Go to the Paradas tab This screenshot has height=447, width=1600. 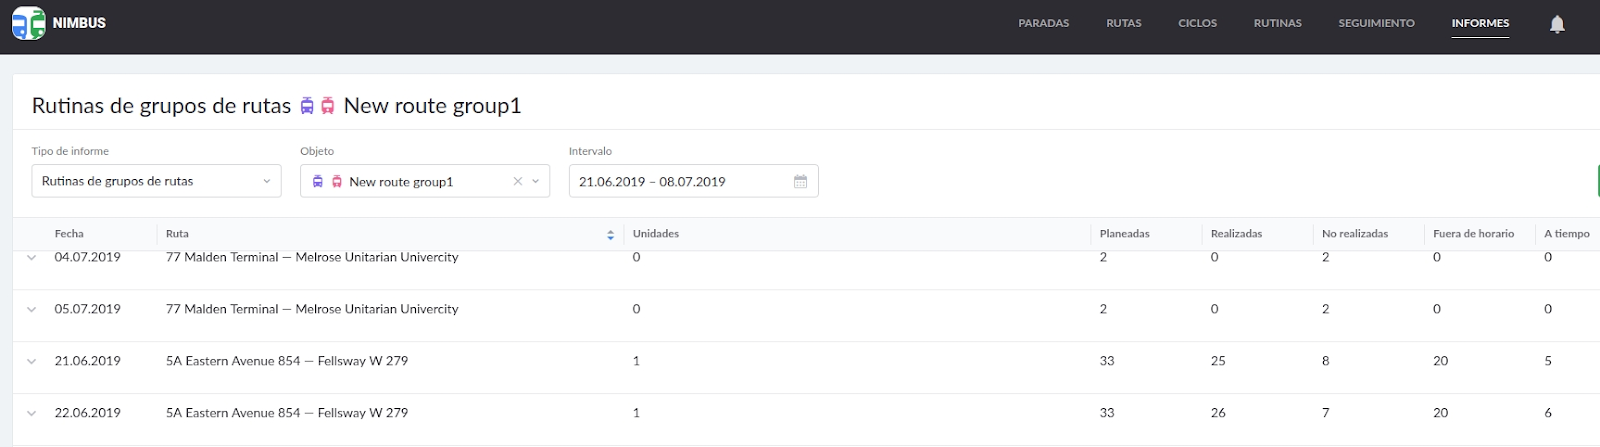pos(1043,23)
